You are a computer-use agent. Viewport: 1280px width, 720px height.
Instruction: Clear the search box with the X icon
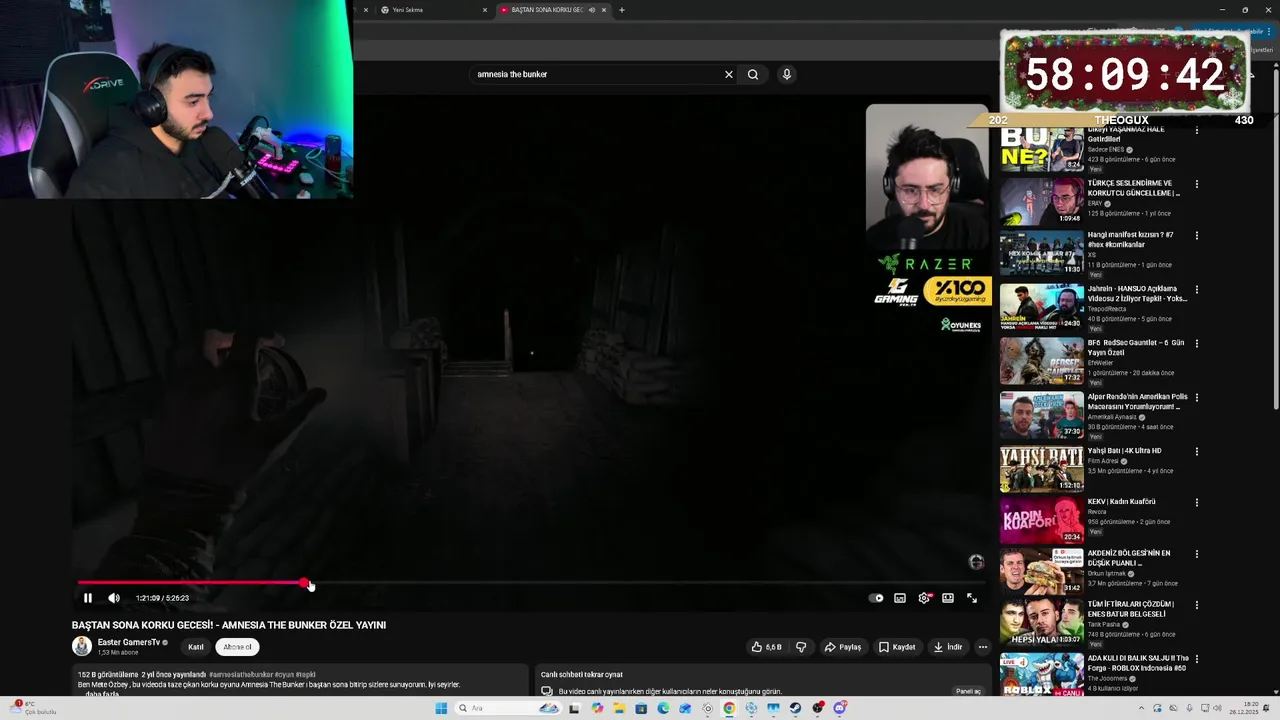[729, 74]
